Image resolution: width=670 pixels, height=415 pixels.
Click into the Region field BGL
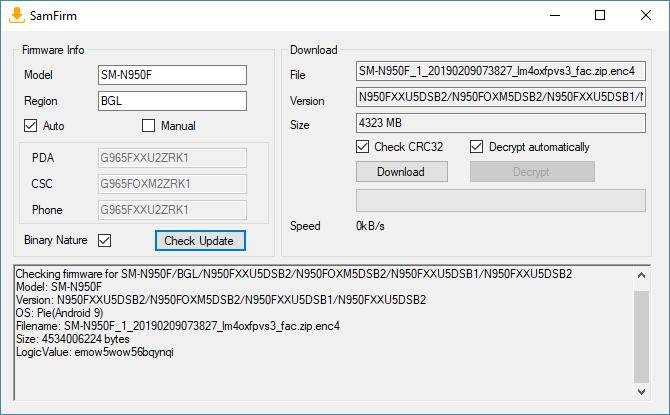[x=172, y=101]
